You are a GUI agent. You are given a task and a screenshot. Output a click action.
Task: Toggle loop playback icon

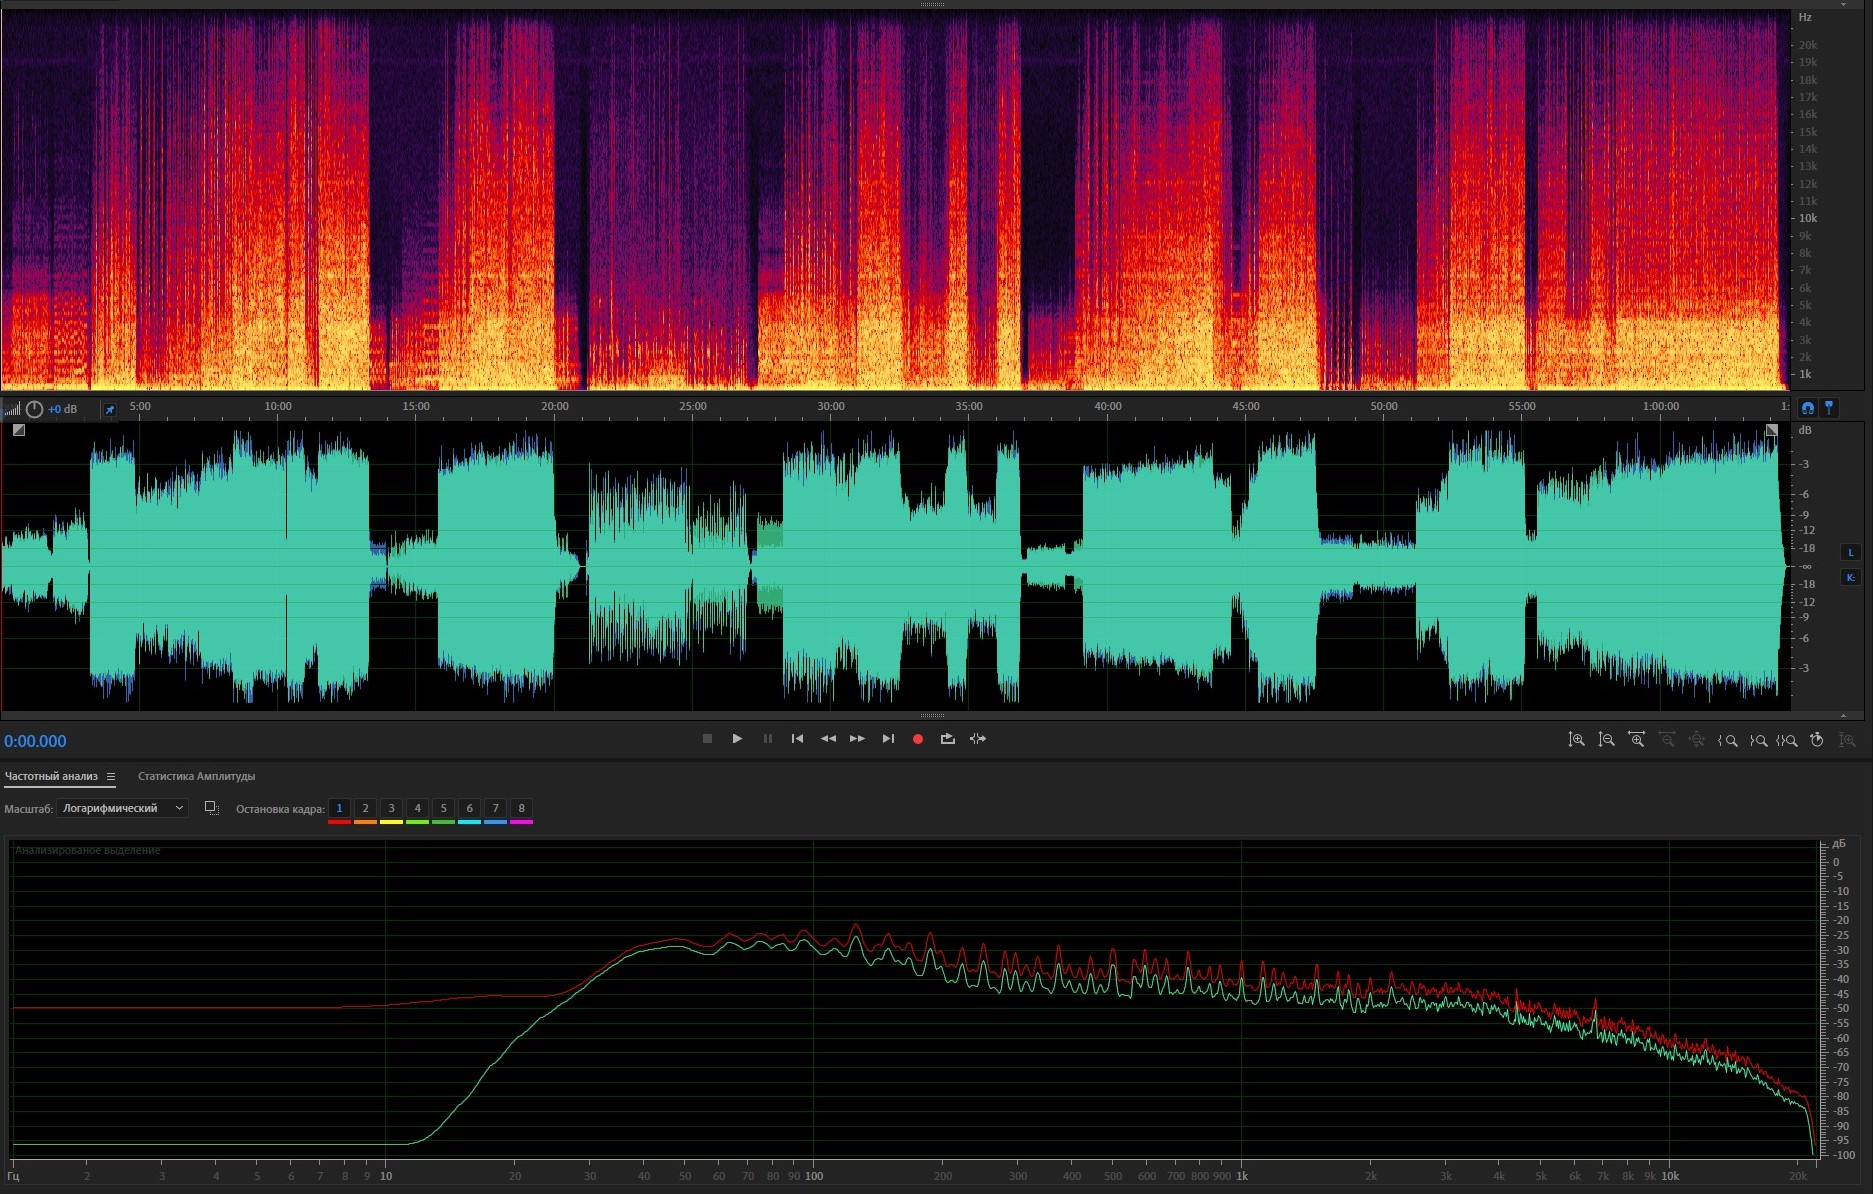tap(947, 739)
